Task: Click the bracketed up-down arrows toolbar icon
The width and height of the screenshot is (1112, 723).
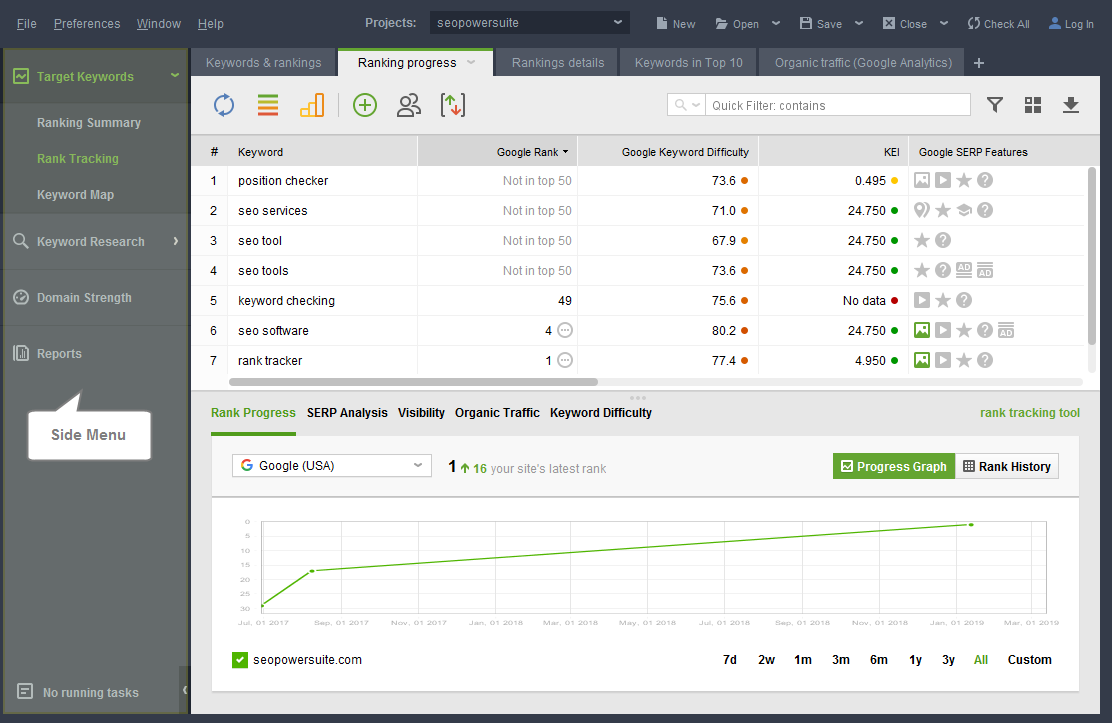Action: click(452, 105)
